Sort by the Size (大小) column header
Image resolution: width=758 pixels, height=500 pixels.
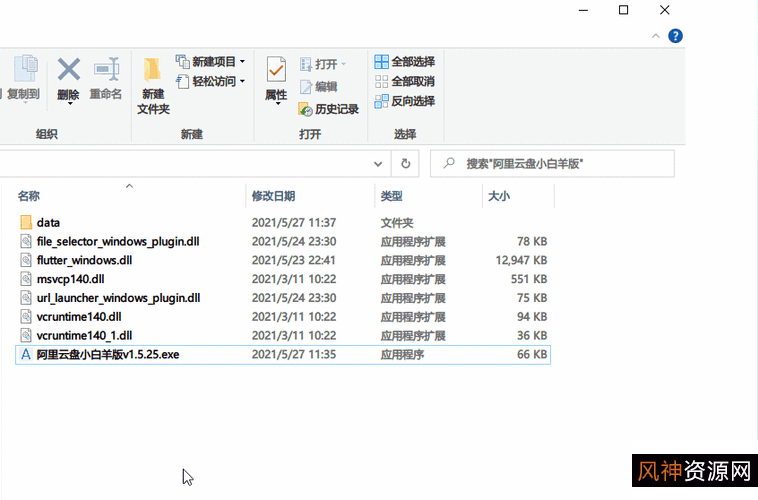(499, 196)
